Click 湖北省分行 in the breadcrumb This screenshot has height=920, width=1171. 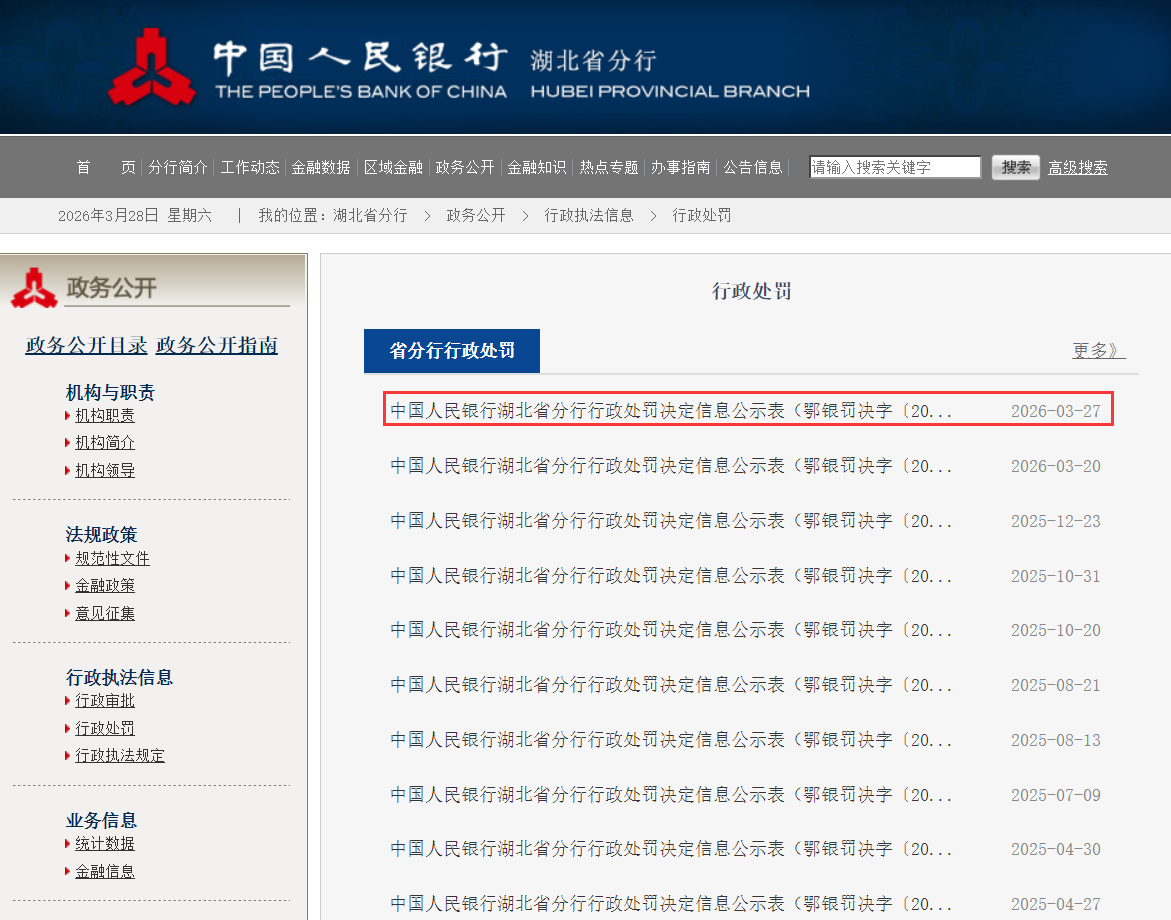[x=370, y=216]
